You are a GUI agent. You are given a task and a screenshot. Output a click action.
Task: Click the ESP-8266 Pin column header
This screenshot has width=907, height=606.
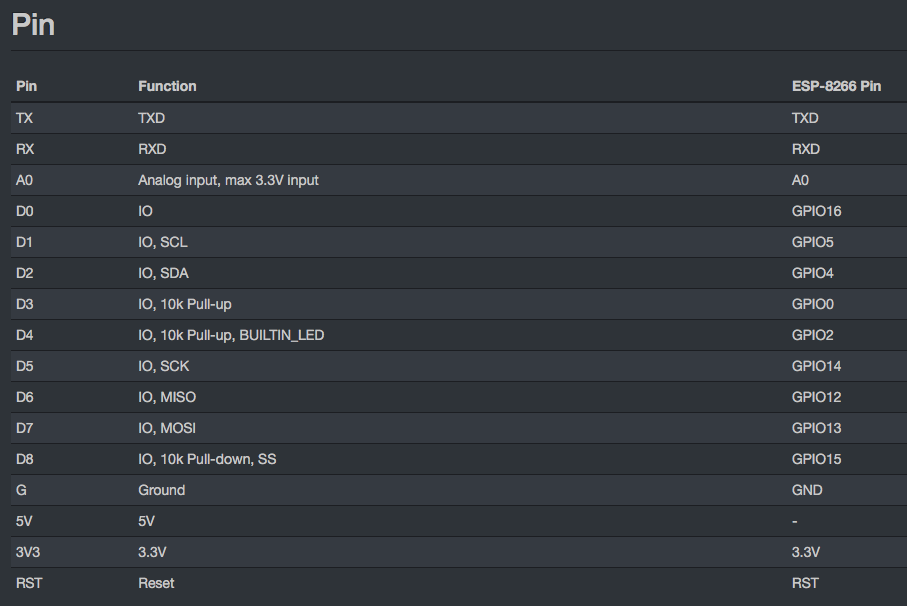pos(836,86)
